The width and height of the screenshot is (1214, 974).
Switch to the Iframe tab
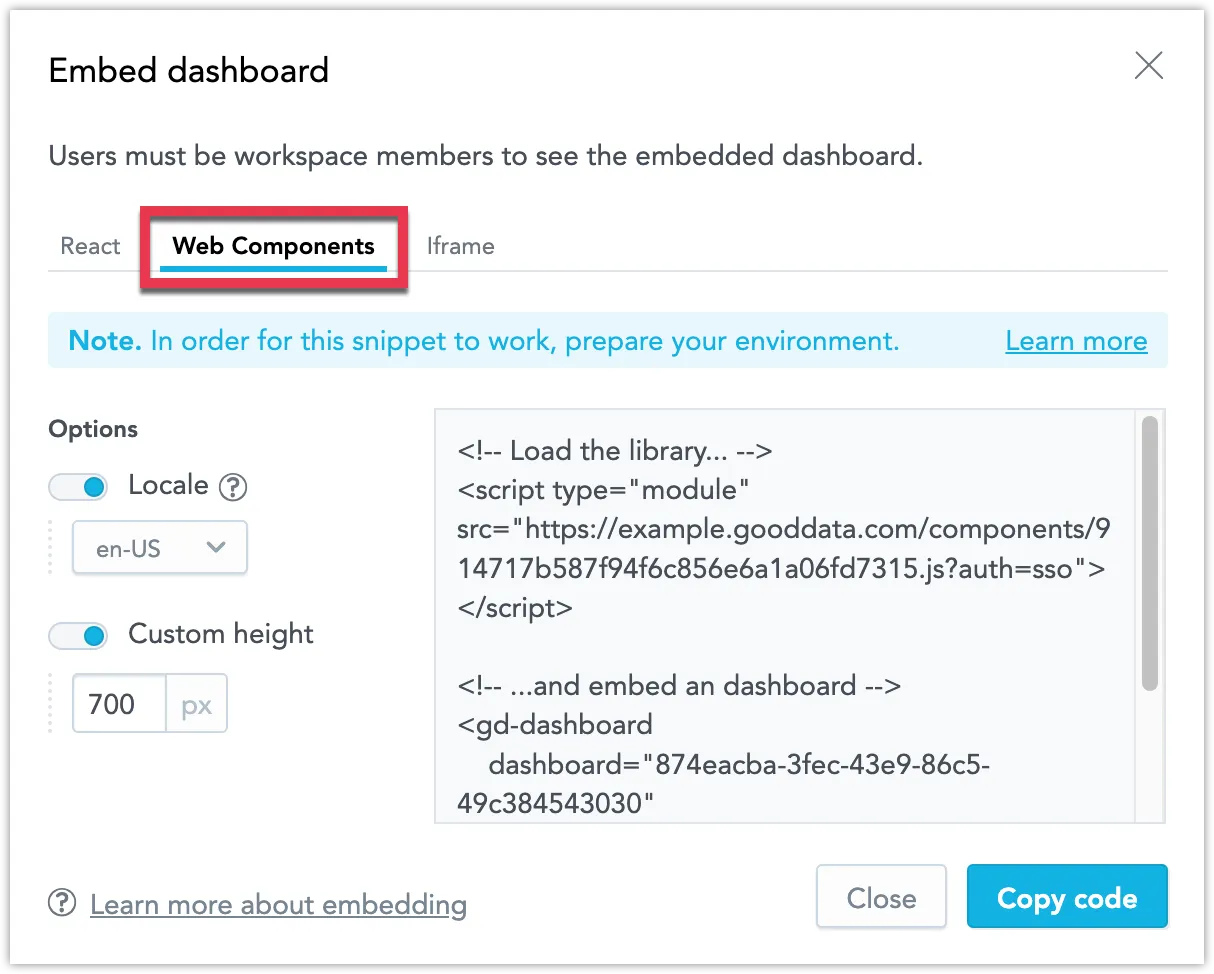[460, 245]
